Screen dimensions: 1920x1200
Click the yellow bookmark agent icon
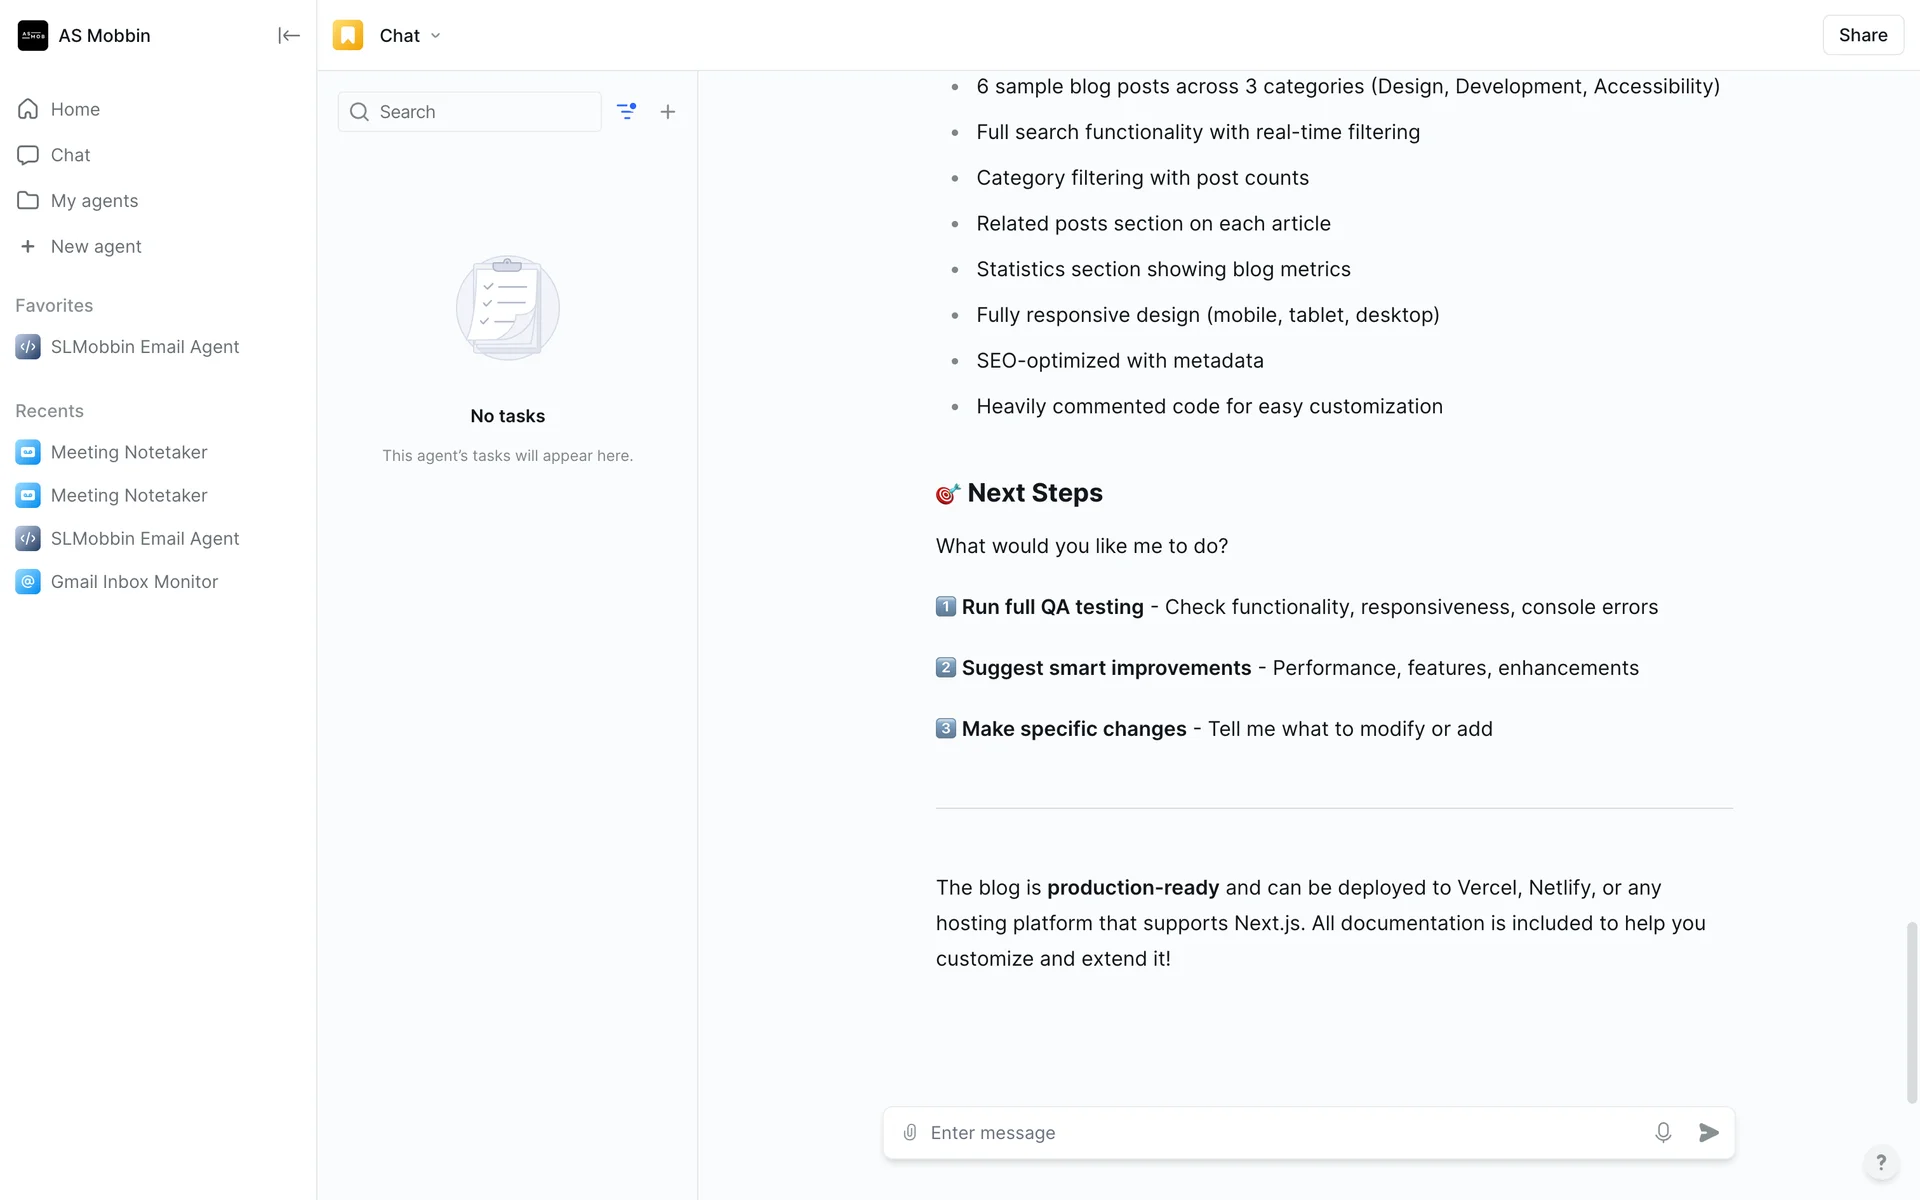pos(348,36)
